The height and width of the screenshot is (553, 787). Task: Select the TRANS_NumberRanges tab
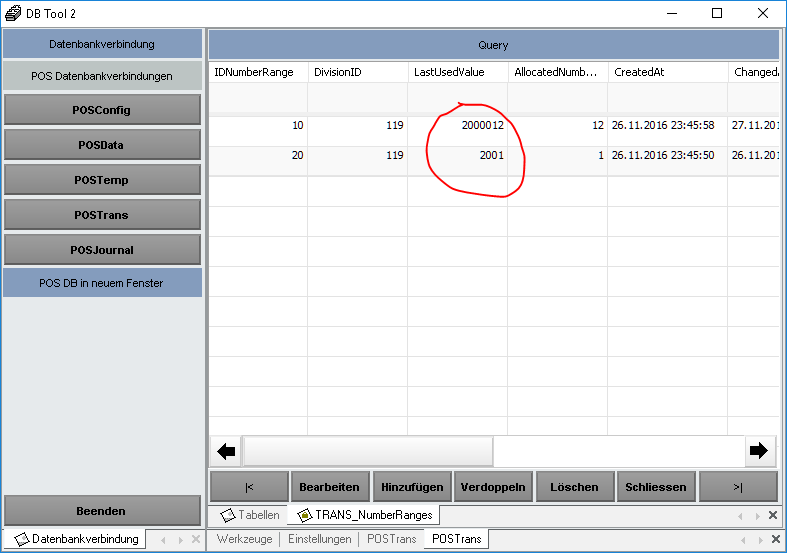[x=363, y=515]
